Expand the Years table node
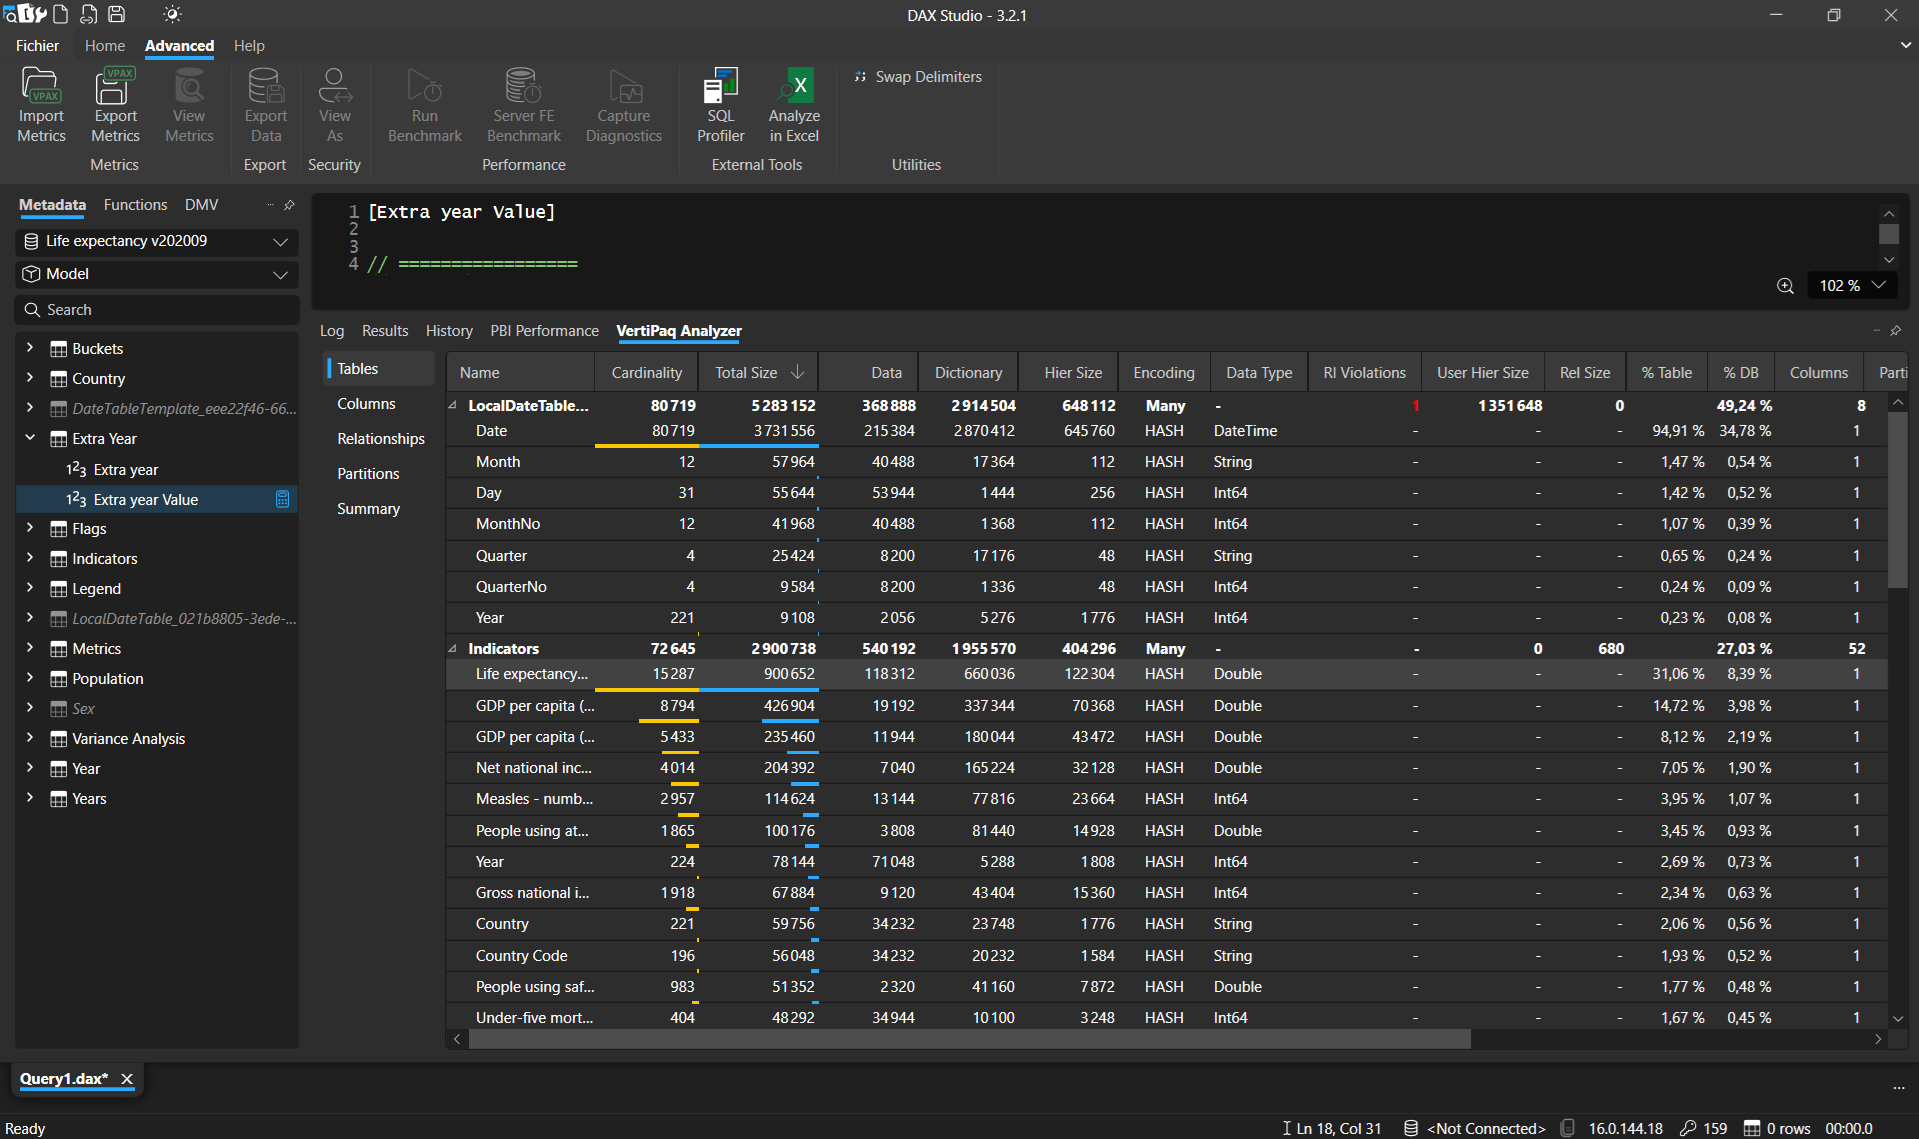This screenshot has height=1139, width=1919. pos(30,798)
